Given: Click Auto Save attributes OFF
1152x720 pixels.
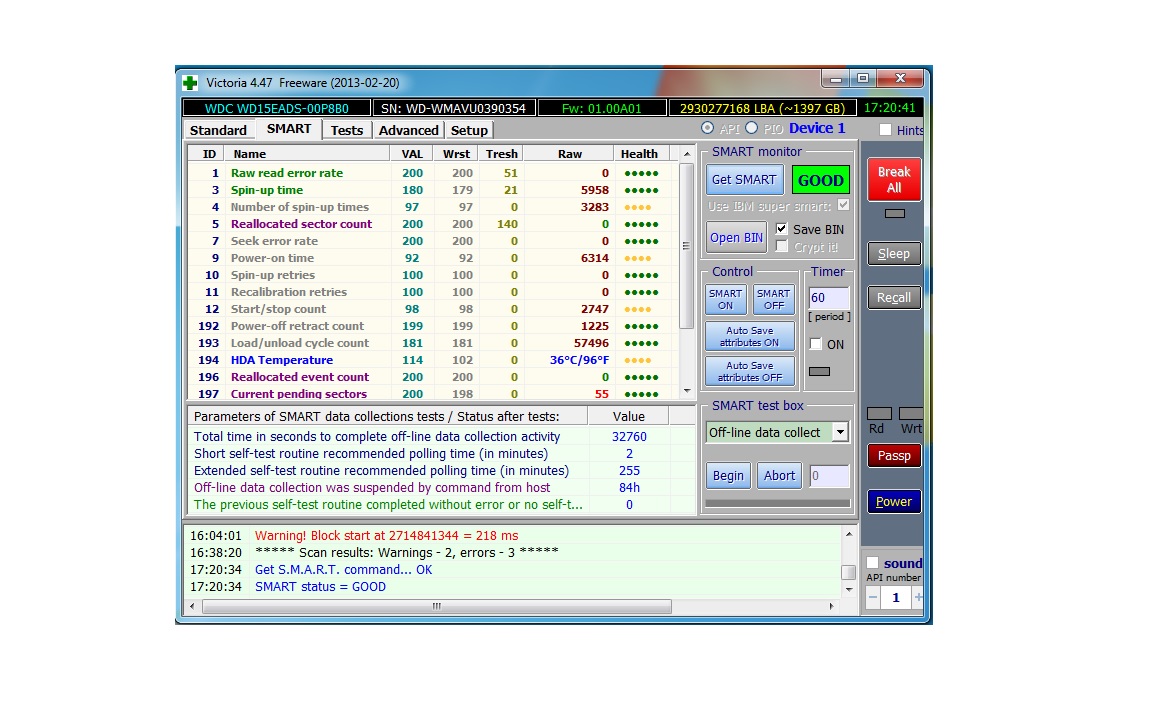Looking at the screenshot, I should 749,372.
